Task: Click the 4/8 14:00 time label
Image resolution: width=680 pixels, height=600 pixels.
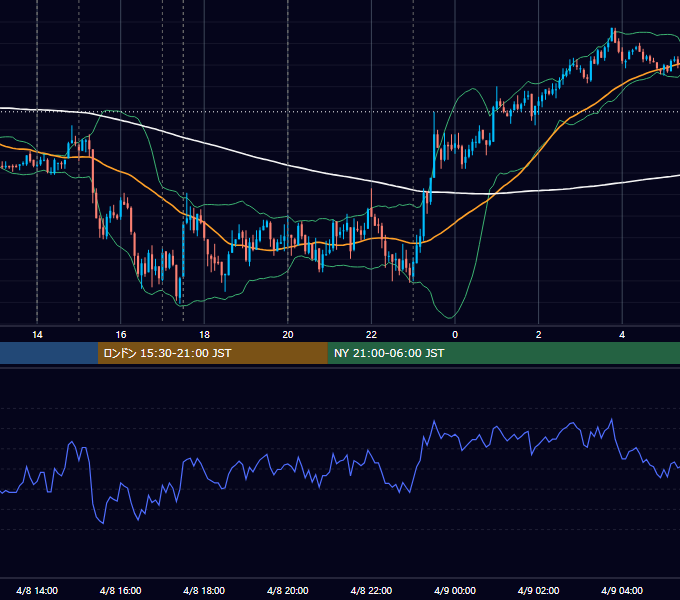Action: [x=37, y=590]
